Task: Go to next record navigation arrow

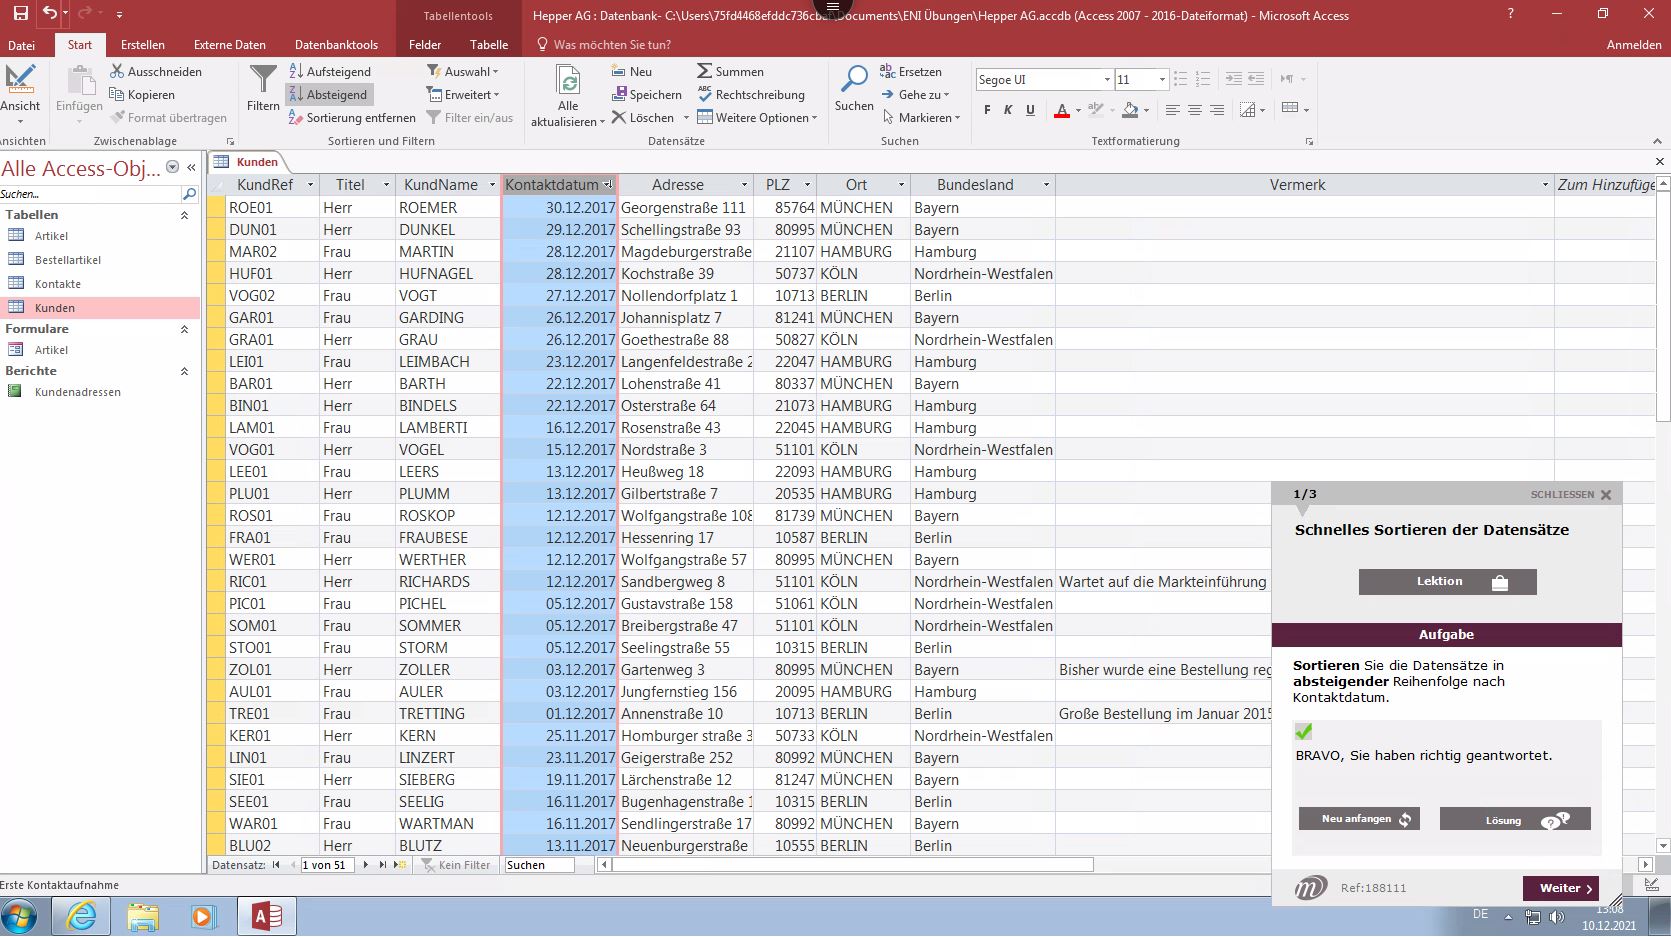Action: [x=366, y=865]
